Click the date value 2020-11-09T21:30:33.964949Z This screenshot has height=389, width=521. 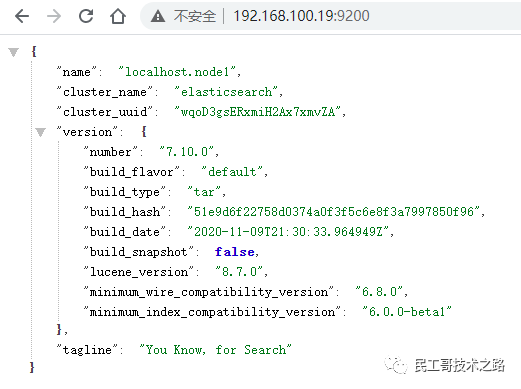pyautogui.click(x=288, y=232)
